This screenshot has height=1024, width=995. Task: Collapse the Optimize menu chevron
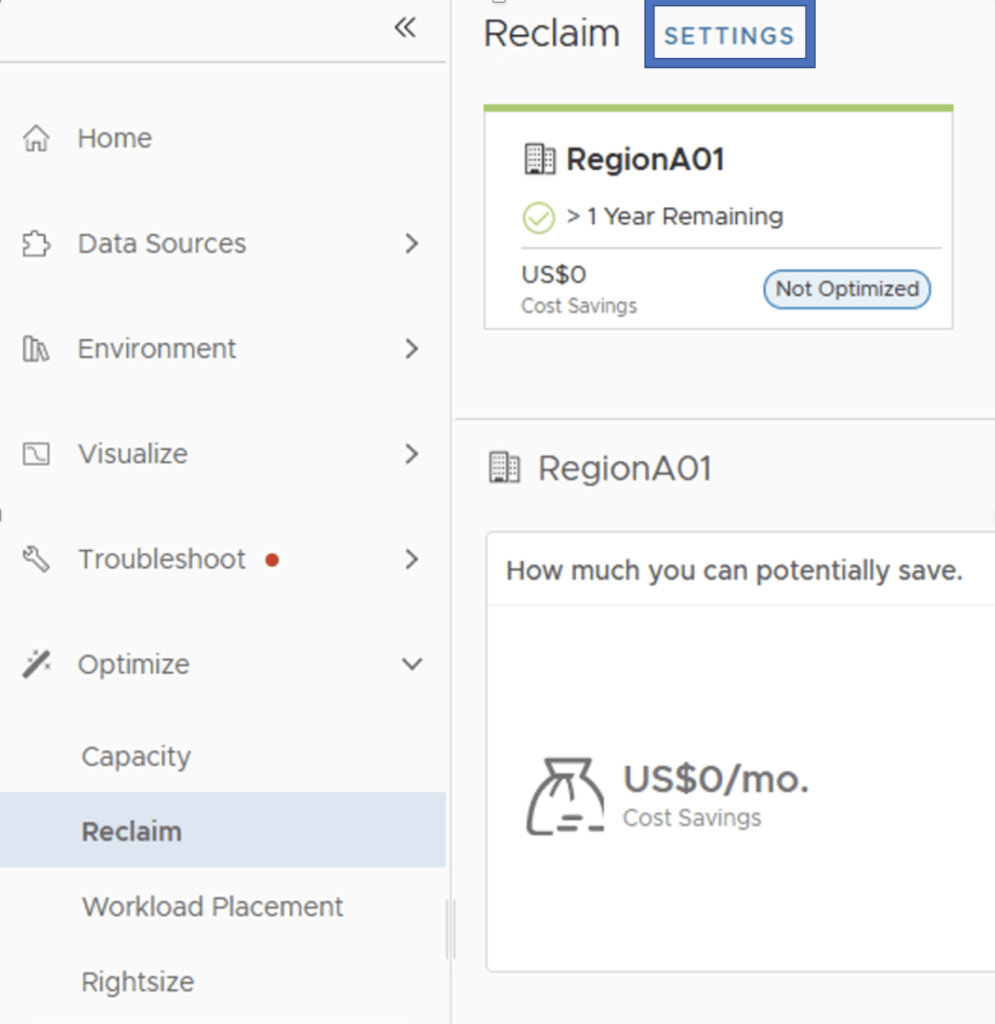[411, 664]
